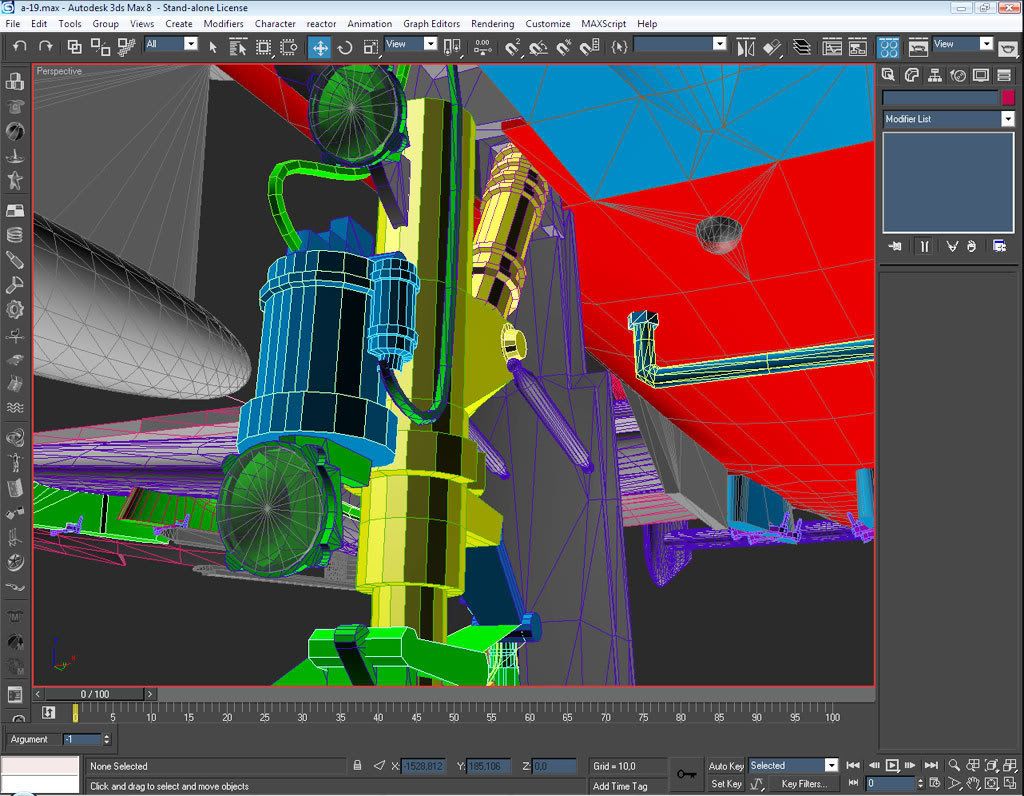The image size is (1024, 796).
Task: Open the Modifiers menu
Action: 223,23
